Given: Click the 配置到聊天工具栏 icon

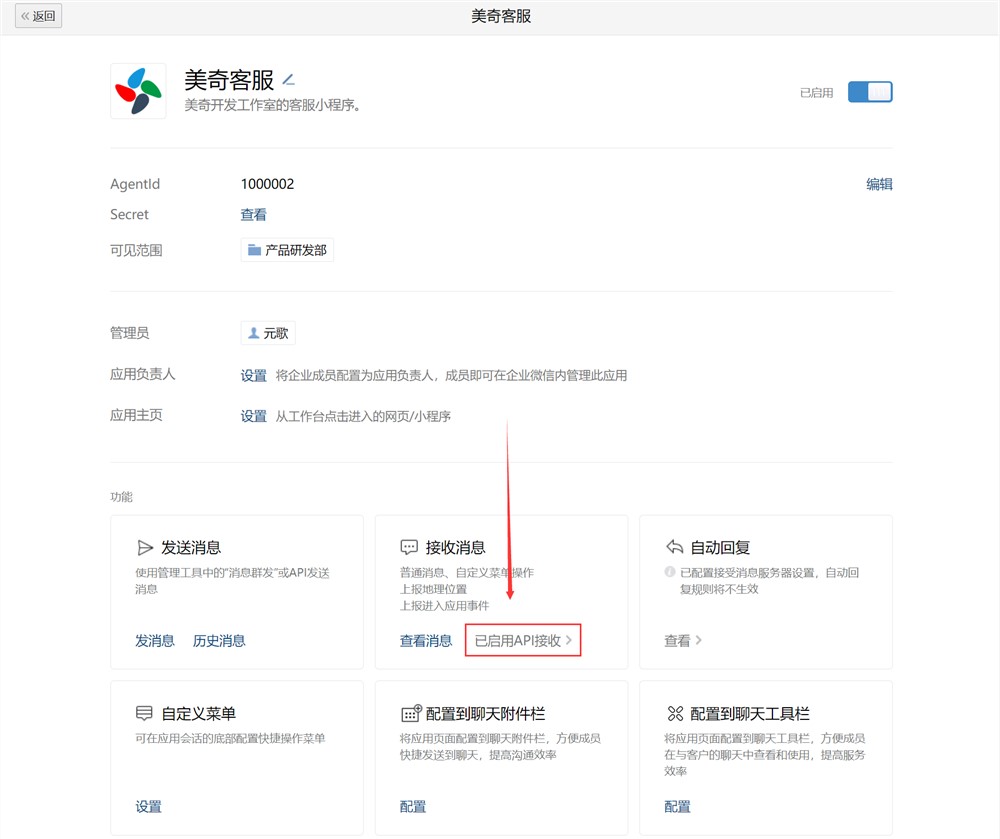Looking at the screenshot, I should pyautogui.click(x=675, y=713).
